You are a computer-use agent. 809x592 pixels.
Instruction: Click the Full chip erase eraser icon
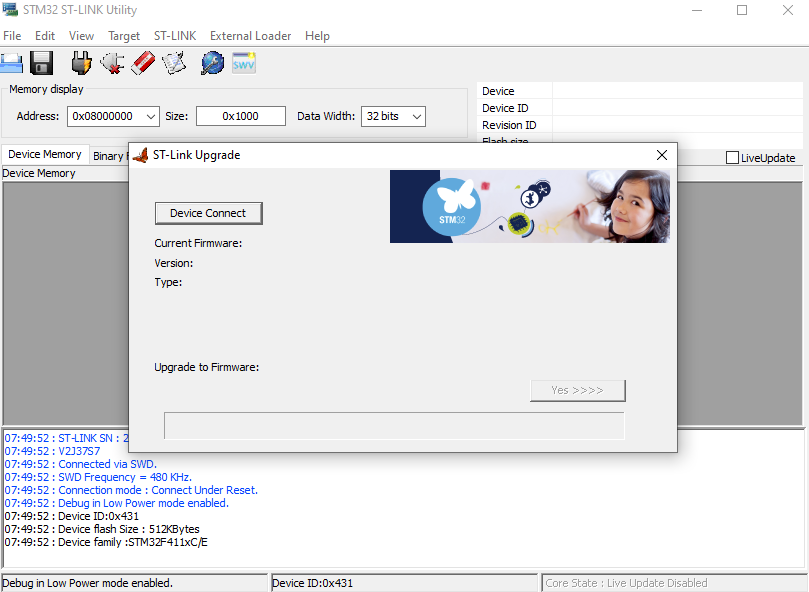coord(143,63)
